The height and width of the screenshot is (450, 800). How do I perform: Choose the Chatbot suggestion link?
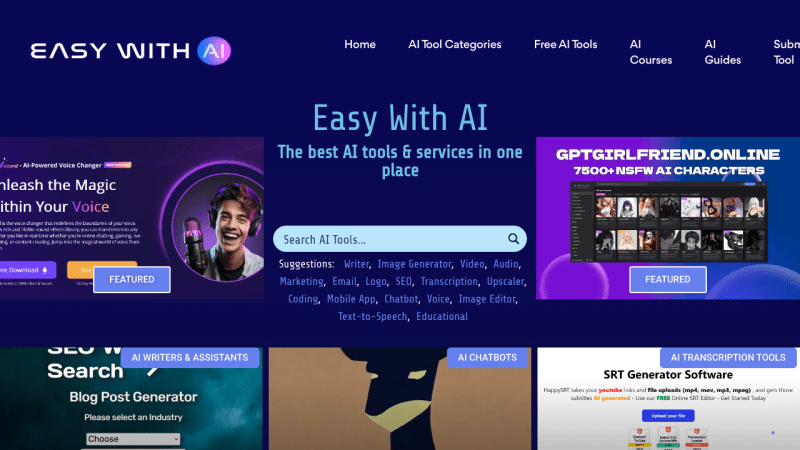(x=401, y=299)
